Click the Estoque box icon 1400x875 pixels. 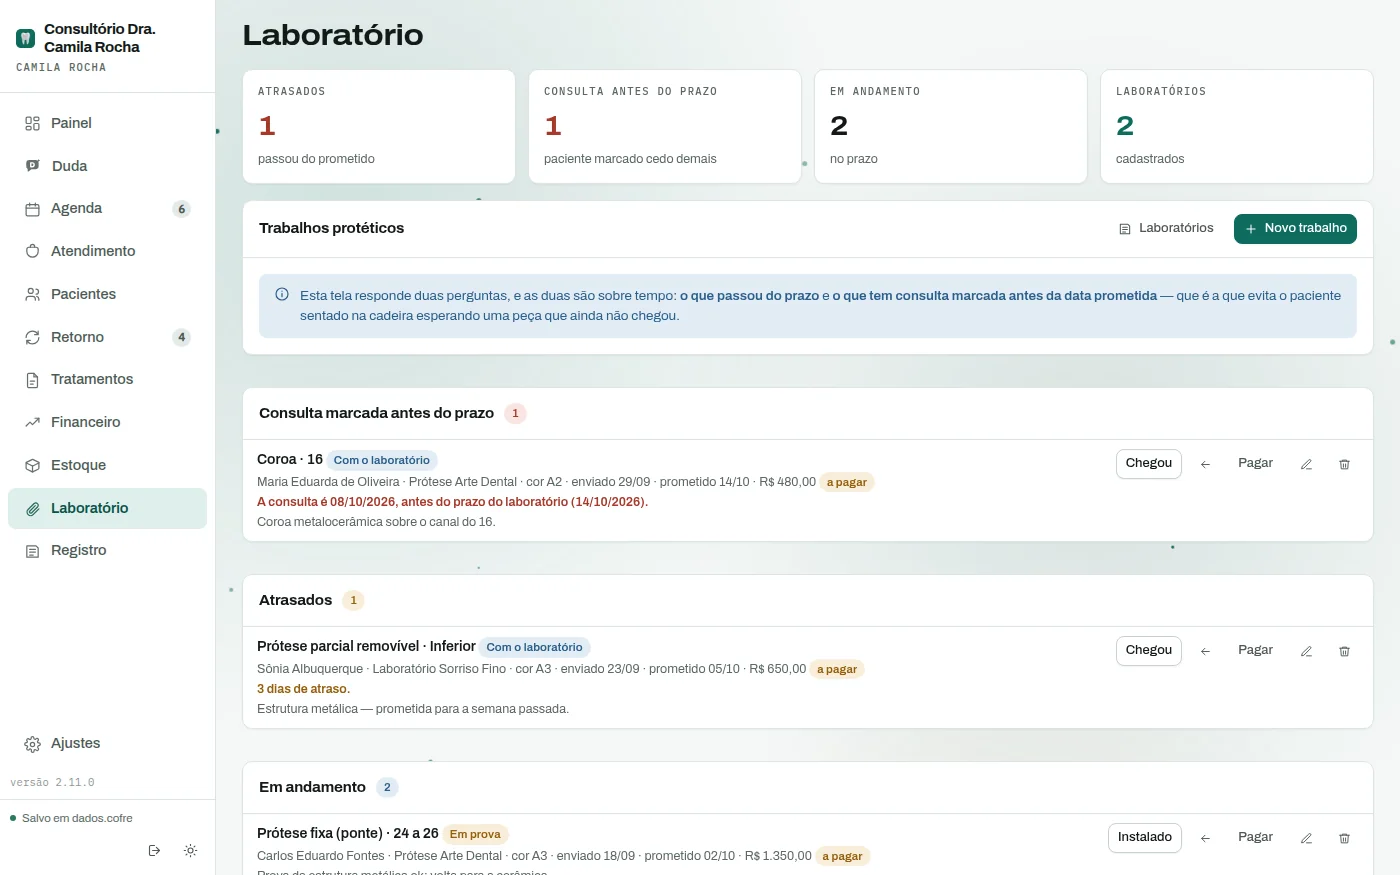[32, 465]
